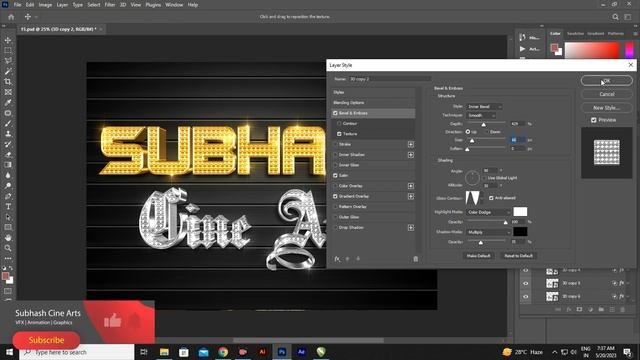Confirm the Layer Style with OK

[x=607, y=81]
